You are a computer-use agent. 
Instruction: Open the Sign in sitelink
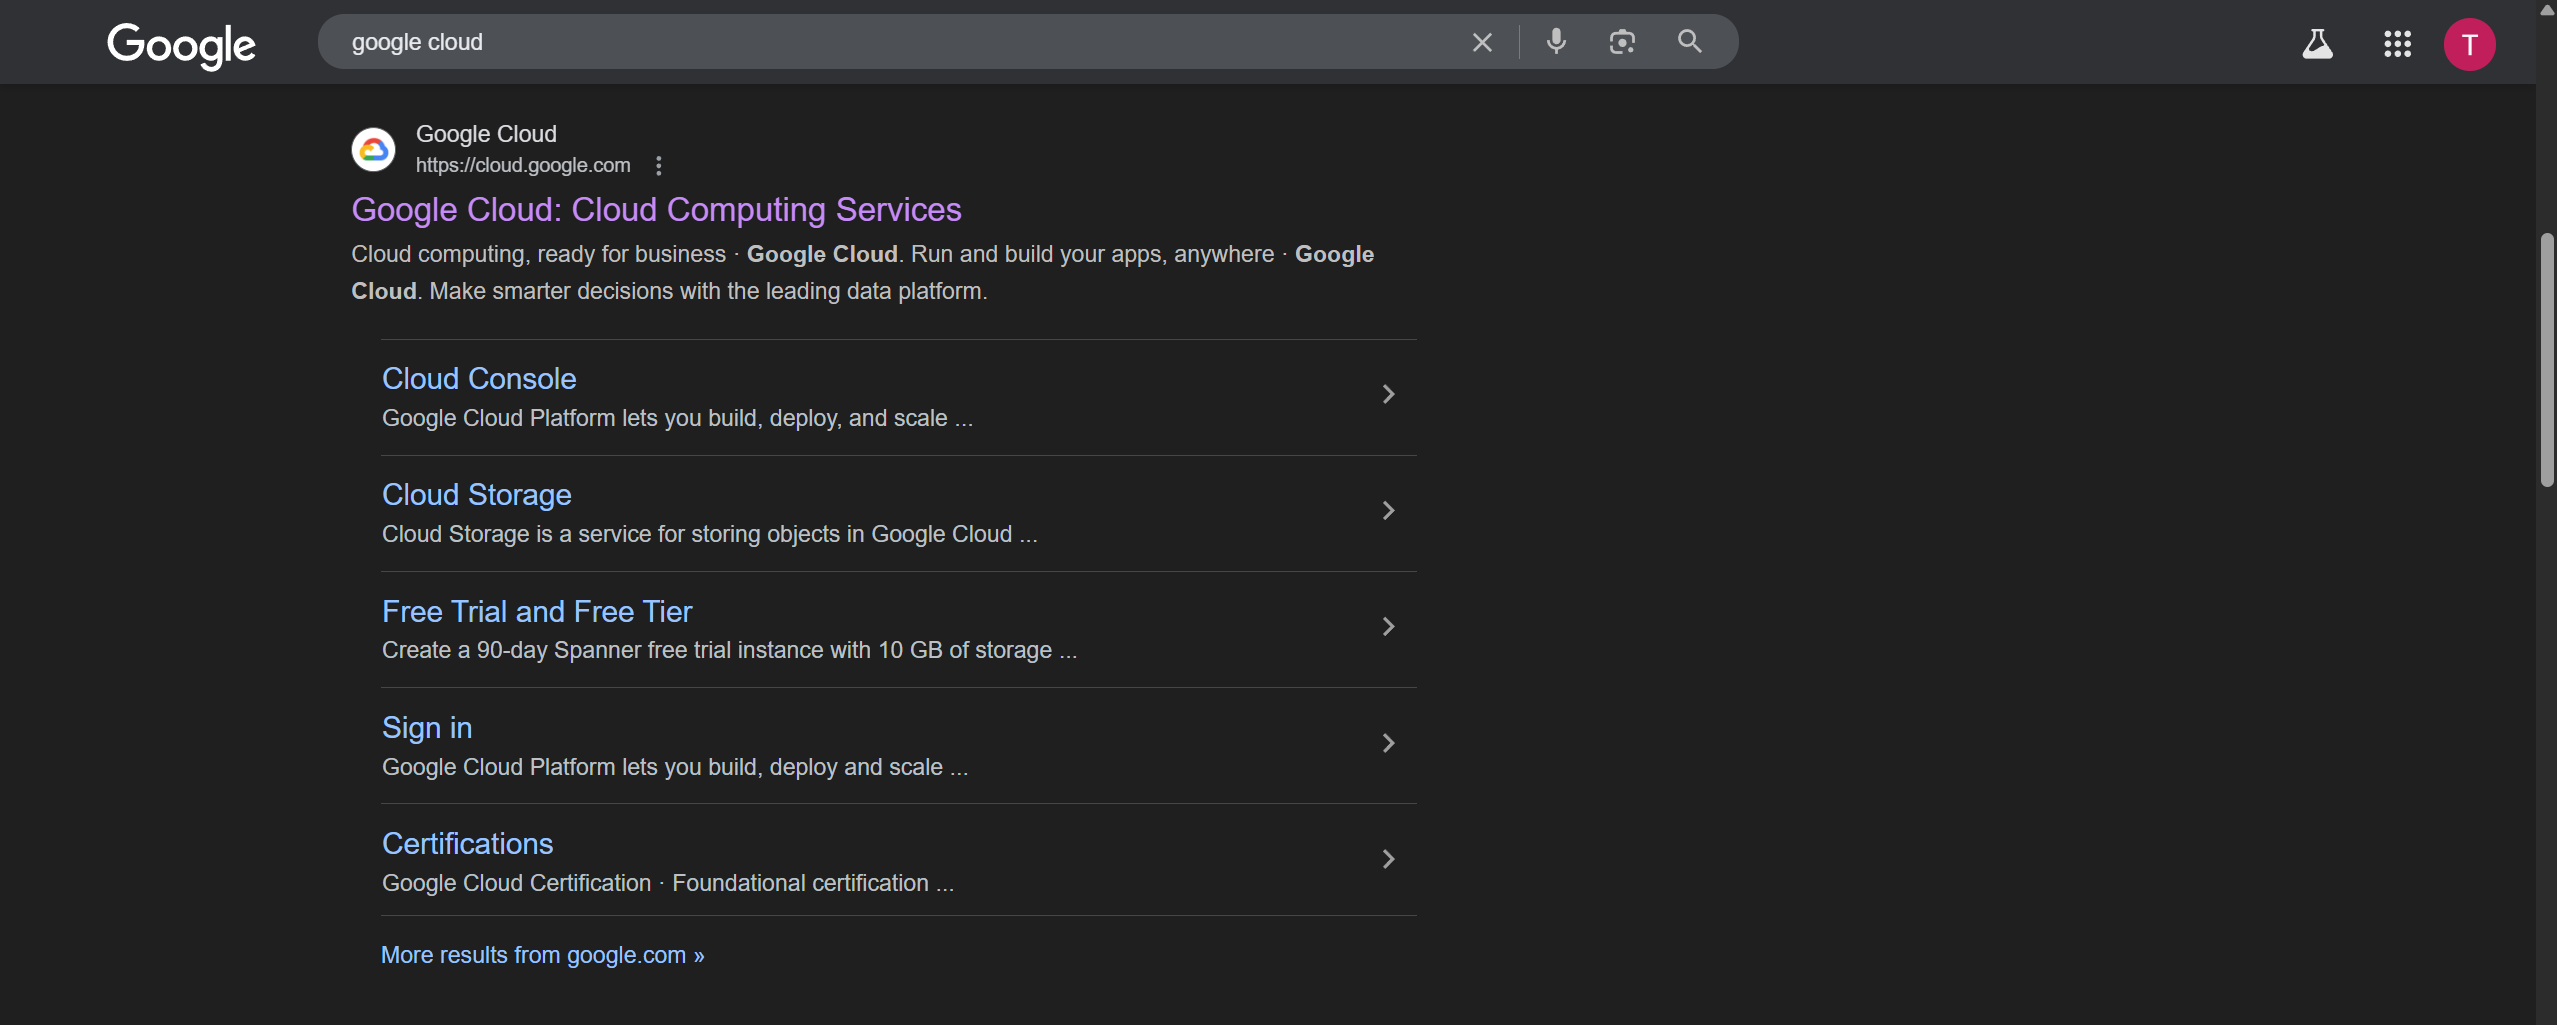click(x=427, y=728)
